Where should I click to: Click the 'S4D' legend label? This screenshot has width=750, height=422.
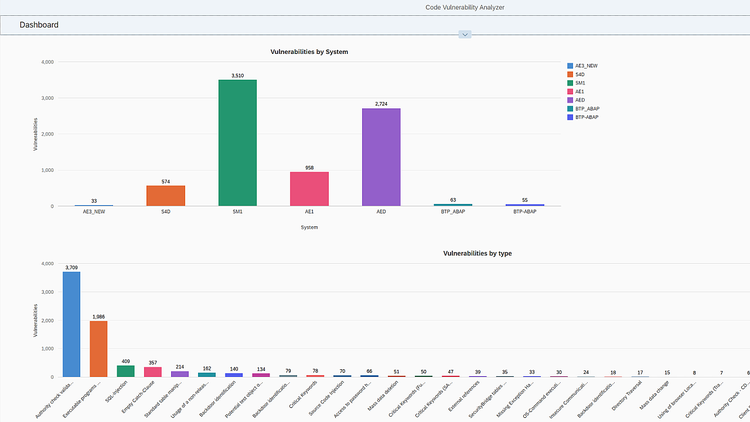tap(580, 75)
